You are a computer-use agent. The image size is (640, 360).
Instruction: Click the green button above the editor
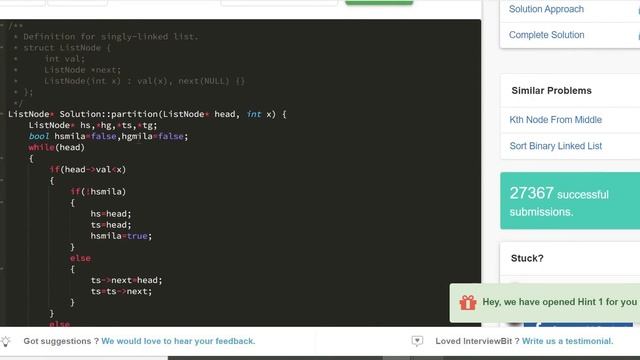tap(379, 2)
